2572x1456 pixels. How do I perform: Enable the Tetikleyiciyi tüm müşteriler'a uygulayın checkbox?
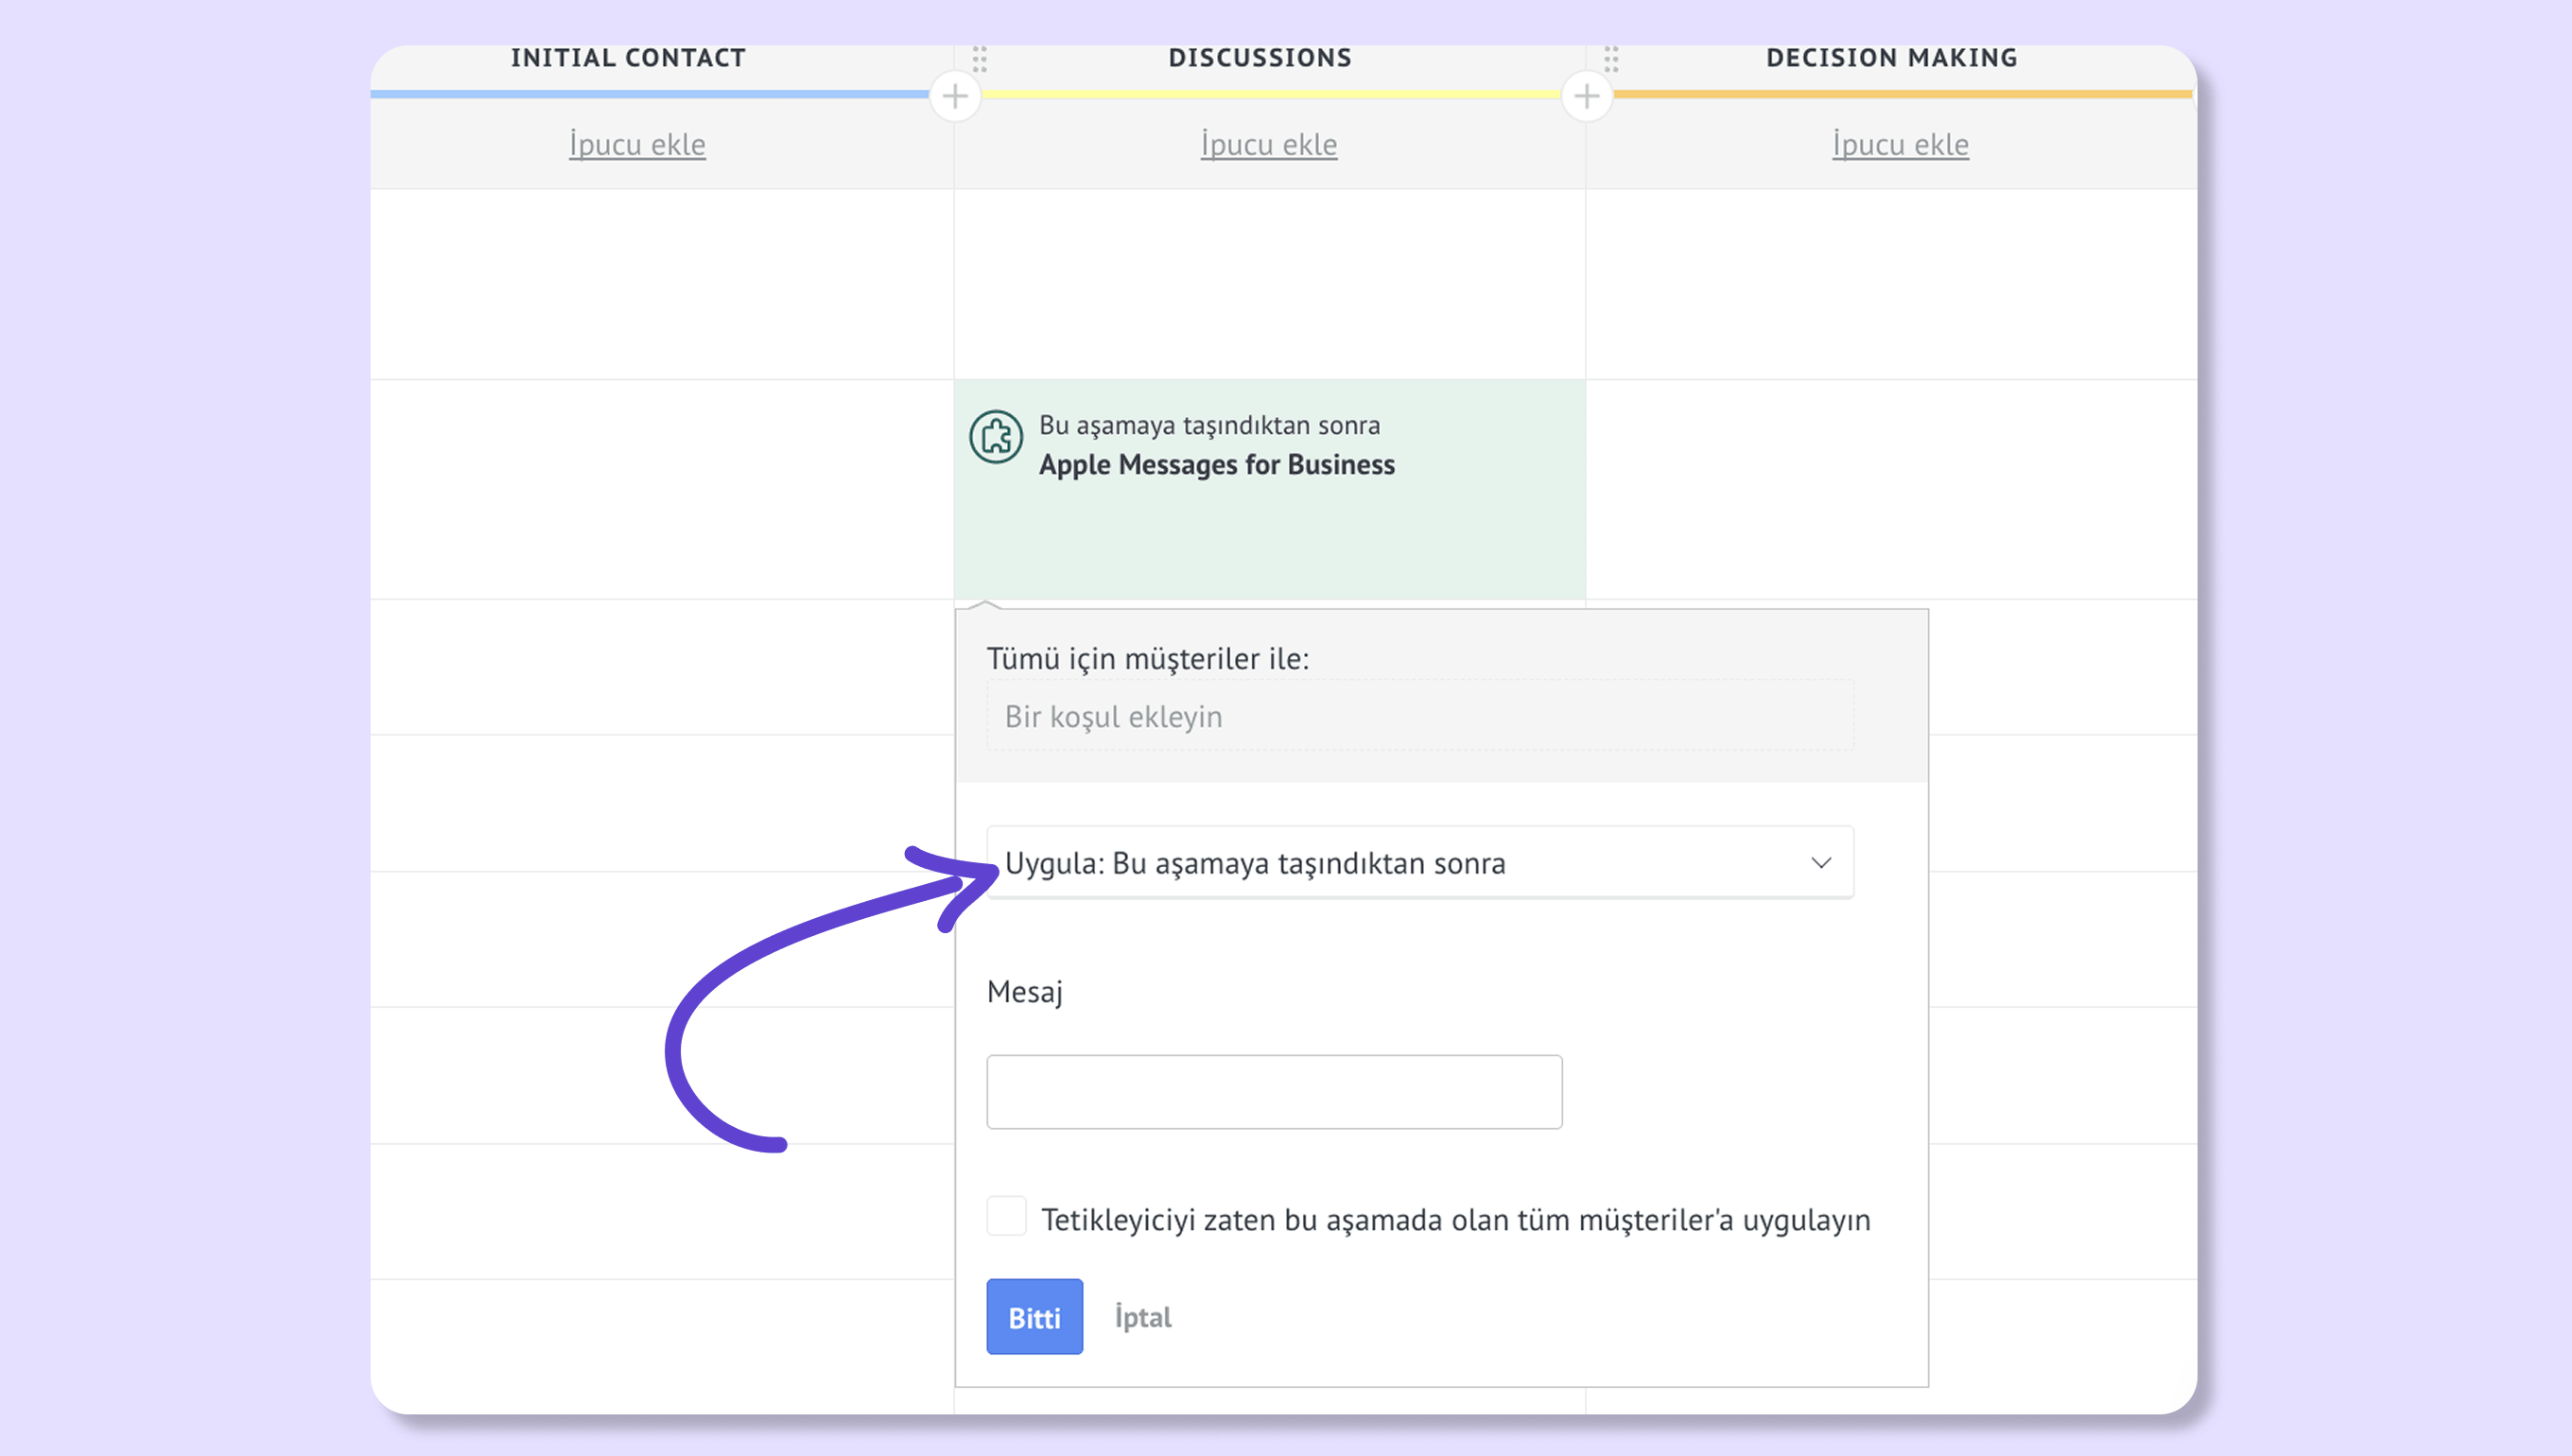click(1006, 1217)
